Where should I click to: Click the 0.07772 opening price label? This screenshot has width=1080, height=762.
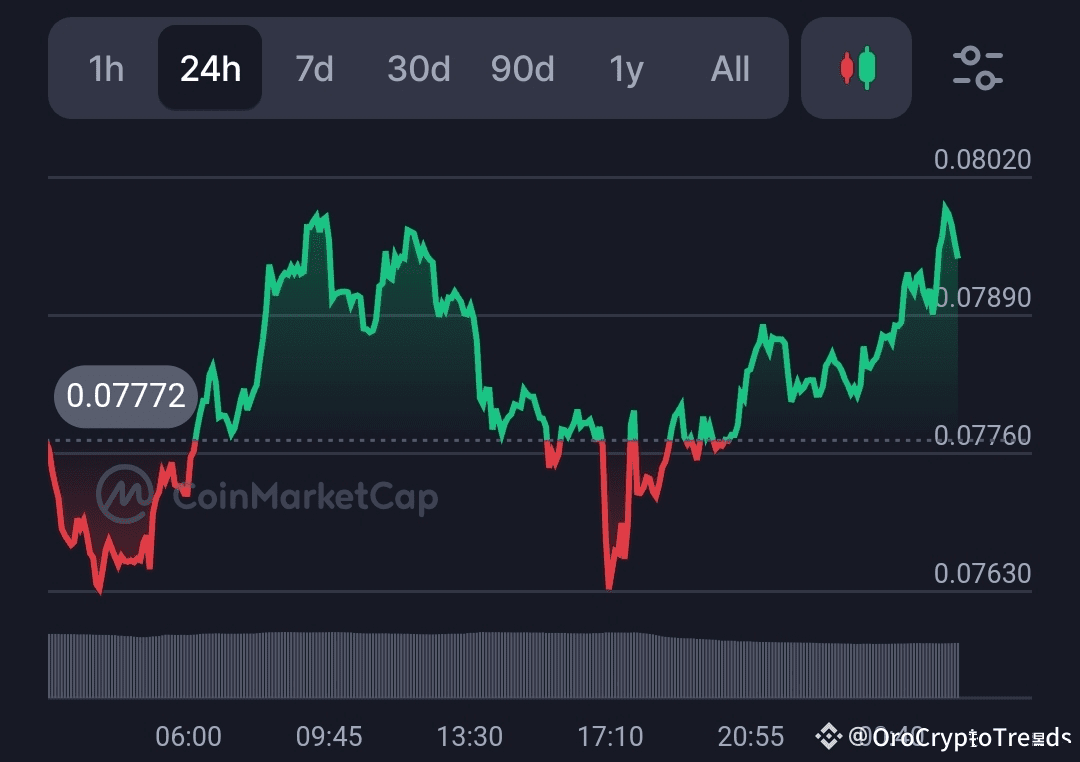coord(126,396)
